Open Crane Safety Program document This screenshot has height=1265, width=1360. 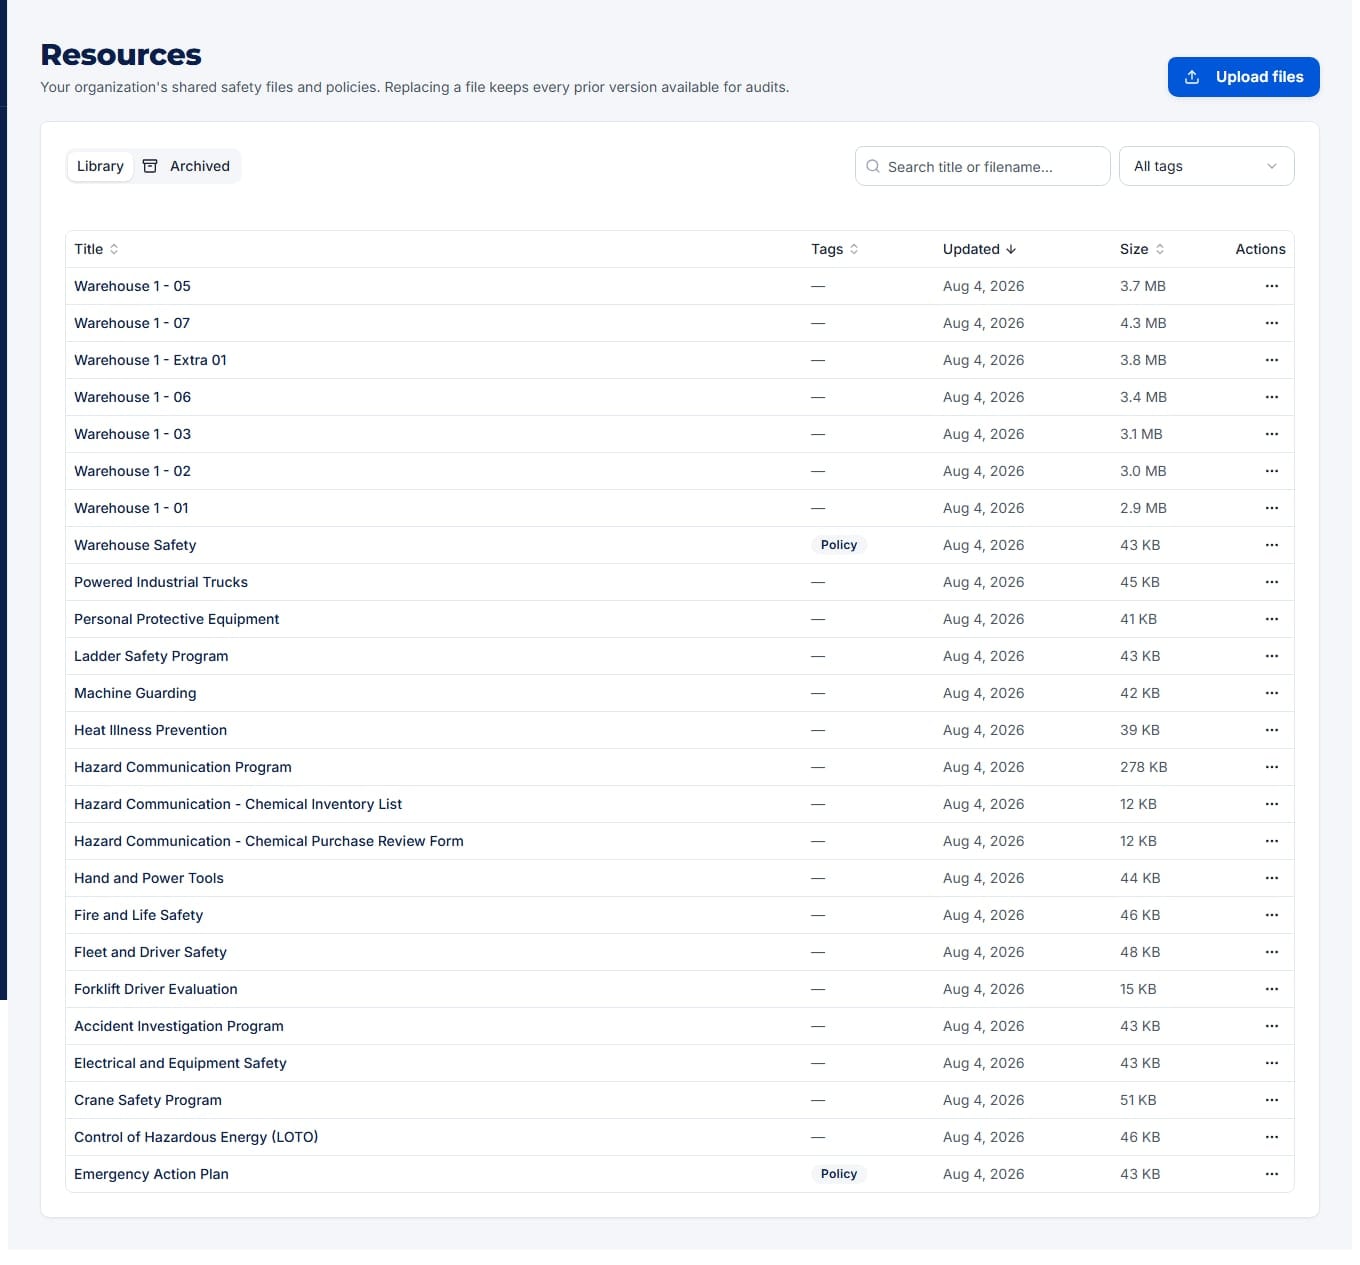click(x=148, y=1100)
